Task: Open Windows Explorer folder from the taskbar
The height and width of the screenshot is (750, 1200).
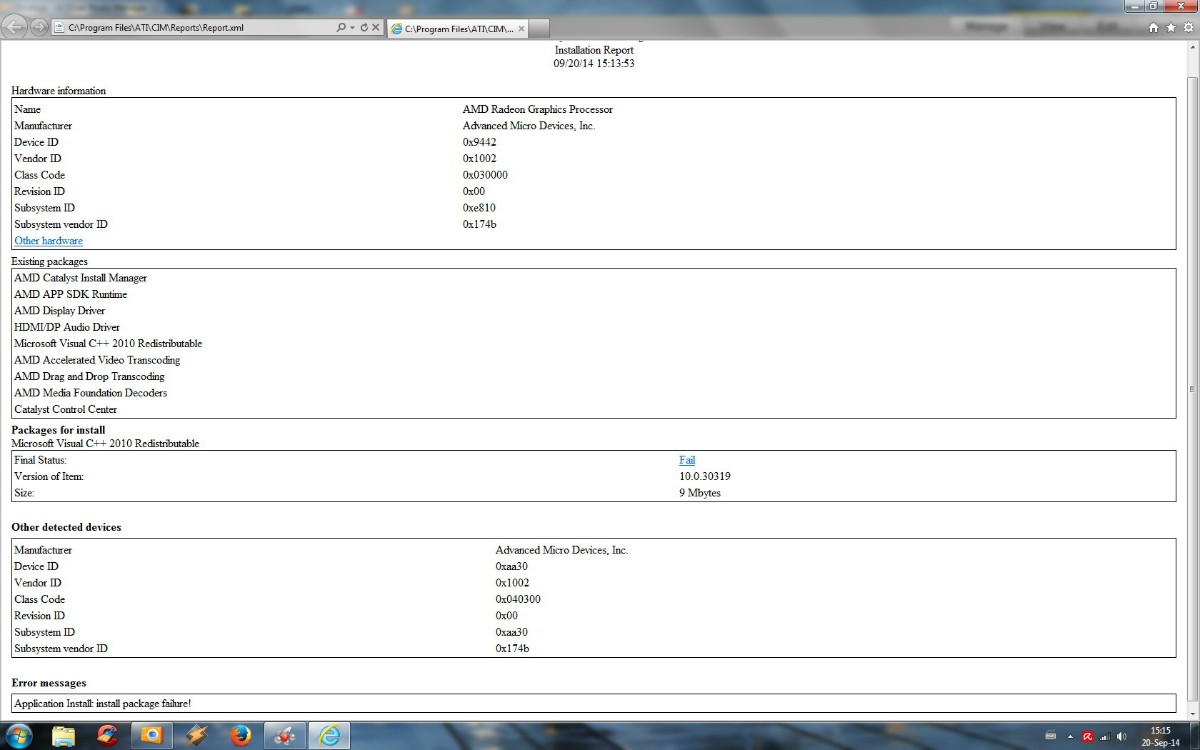Action: pos(64,736)
